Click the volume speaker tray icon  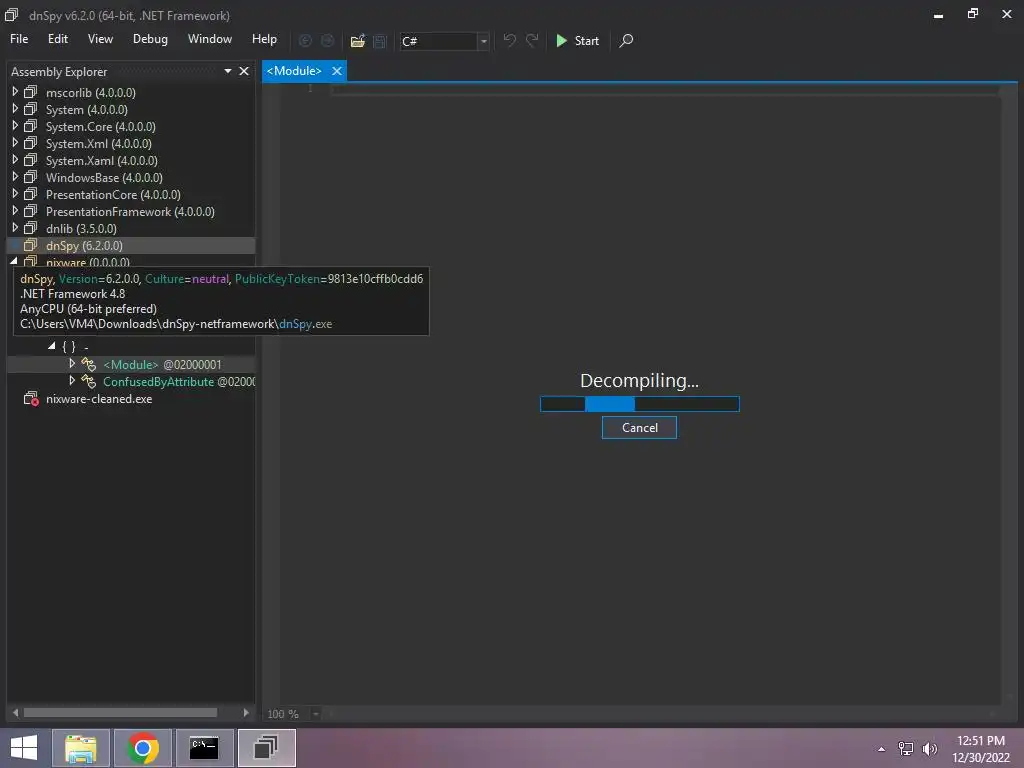coord(930,749)
